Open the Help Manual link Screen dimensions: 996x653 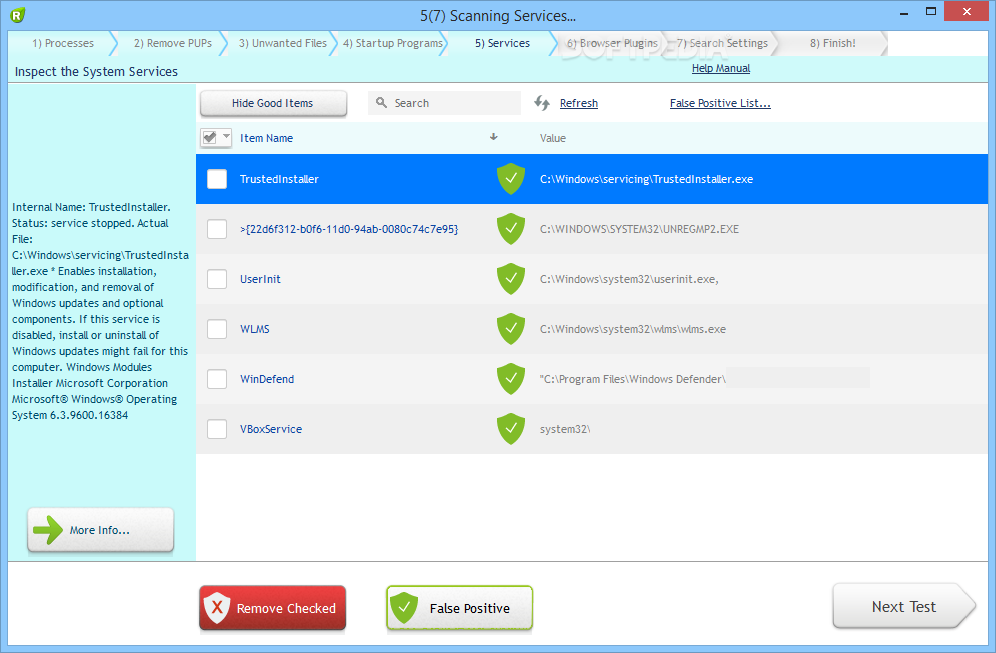[x=721, y=68]
